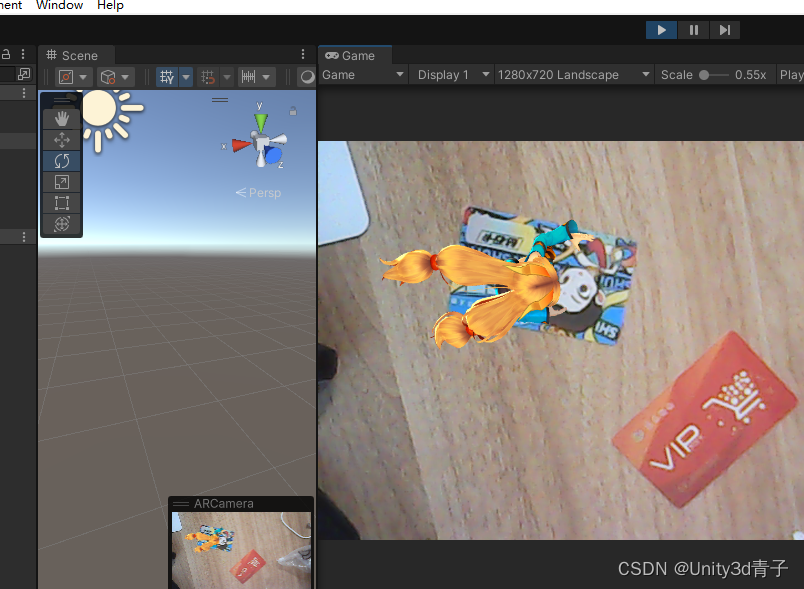Select the Scale tool
This screenshot has height=589, width=804.
tap(62, 182)
